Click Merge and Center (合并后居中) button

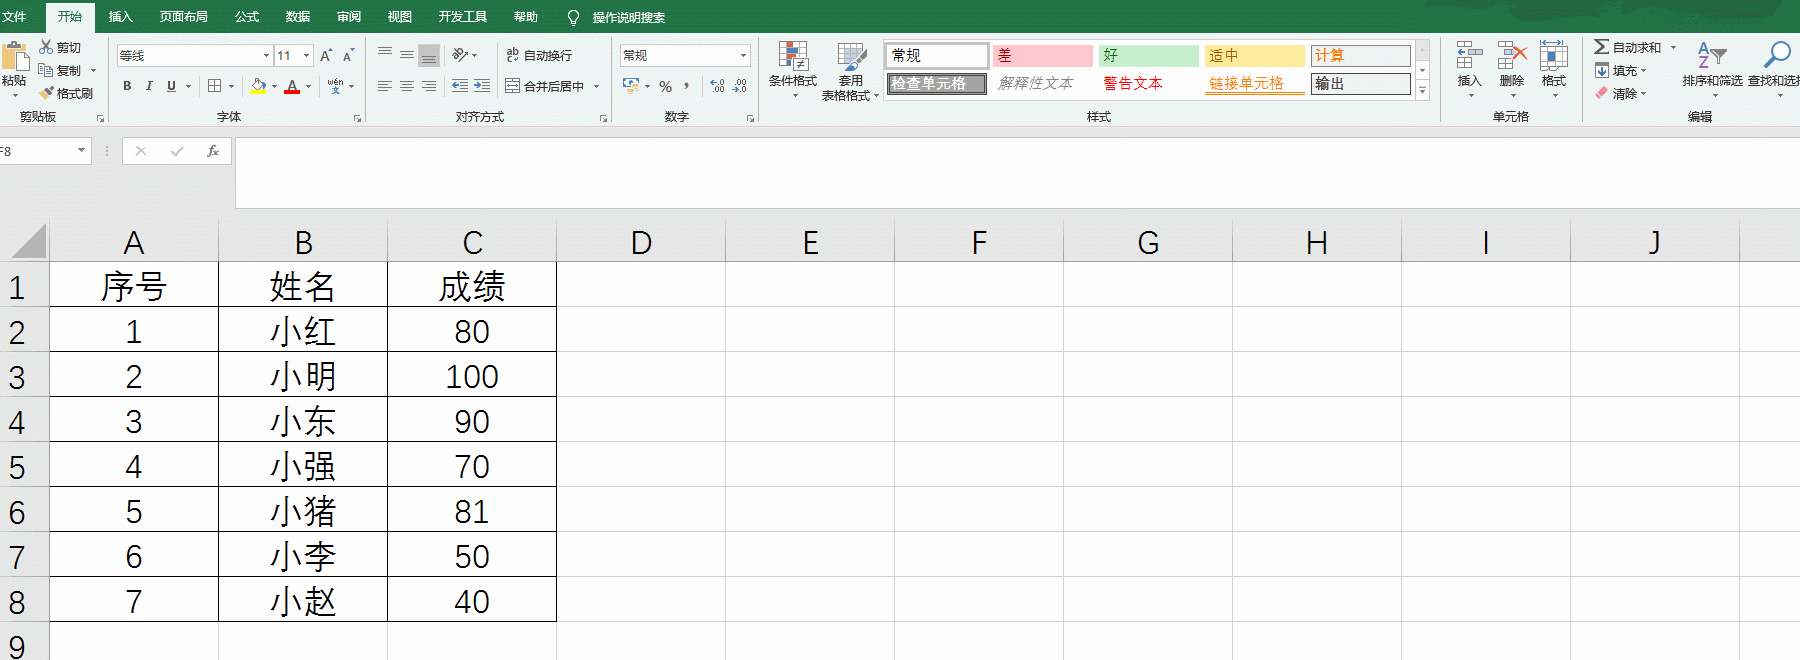(x=553, y=86)
